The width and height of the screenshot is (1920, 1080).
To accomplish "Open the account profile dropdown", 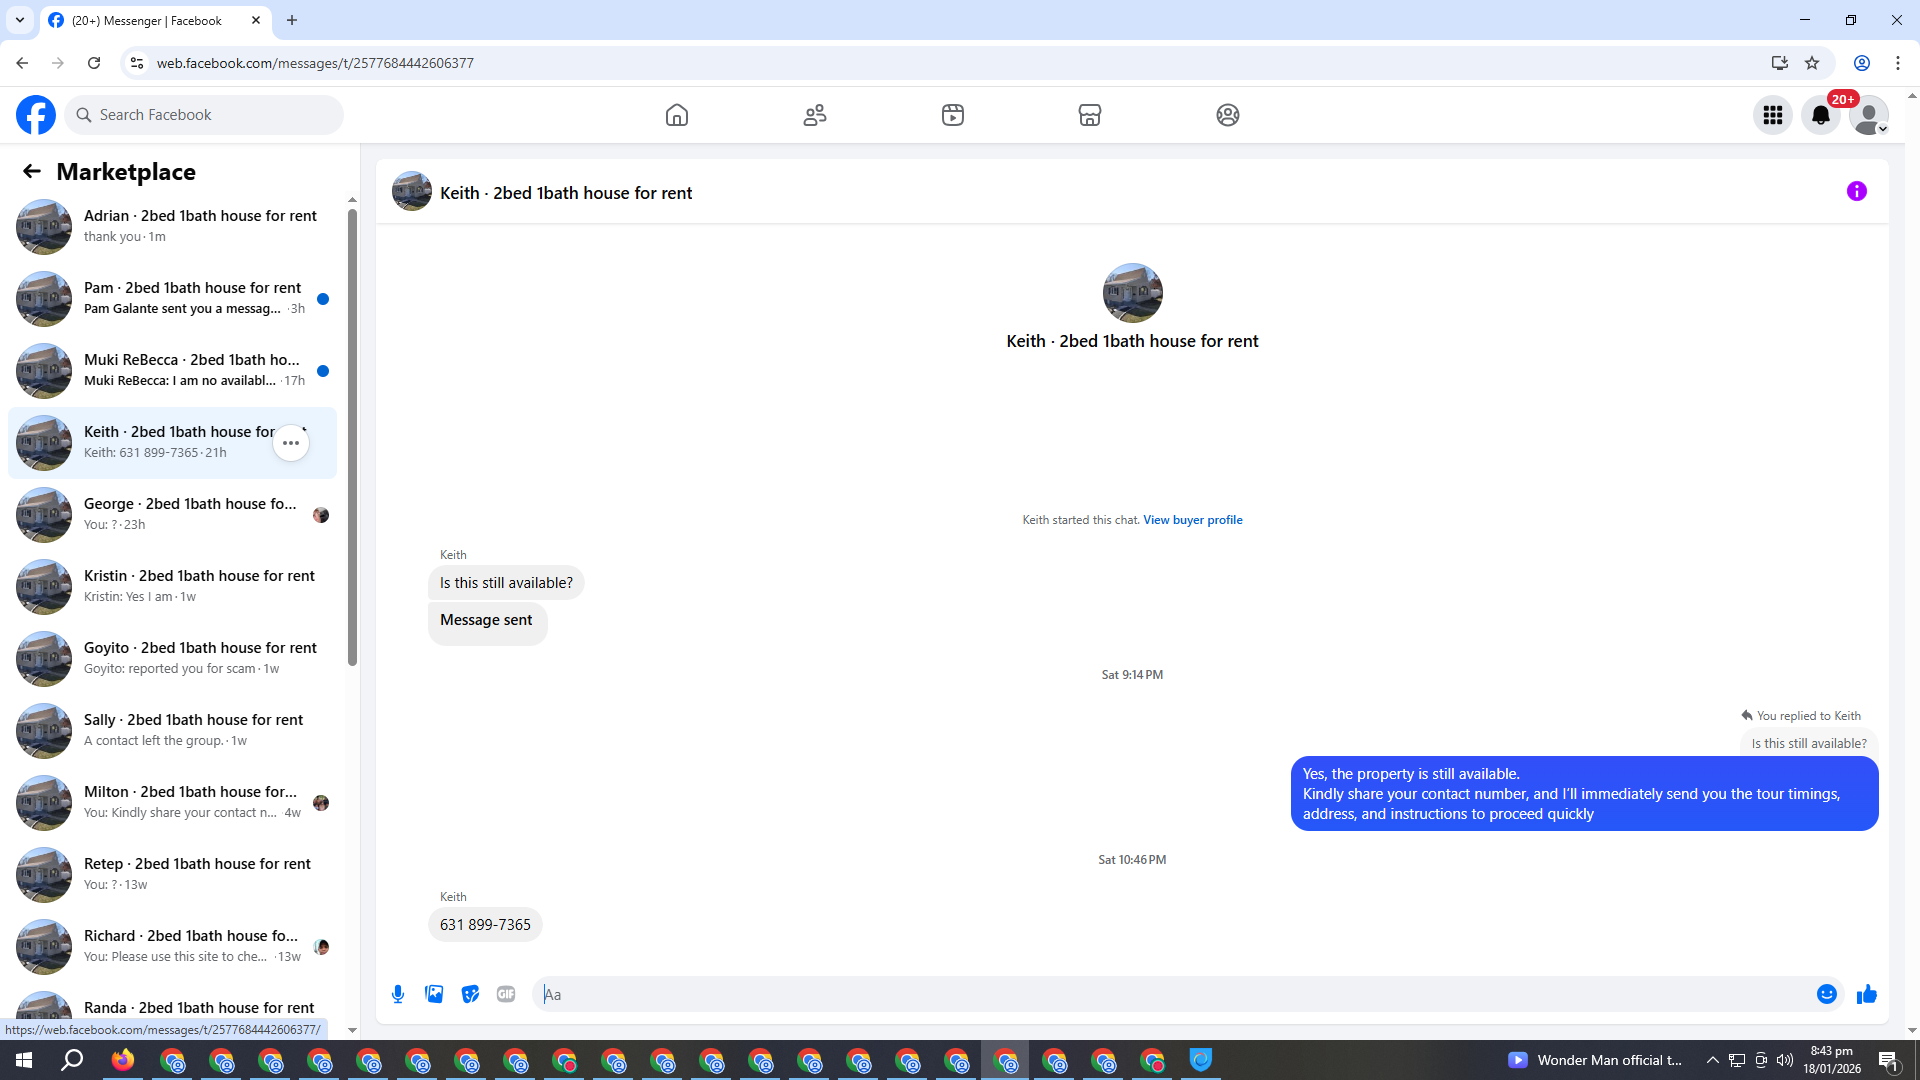I will [1868, 115].
